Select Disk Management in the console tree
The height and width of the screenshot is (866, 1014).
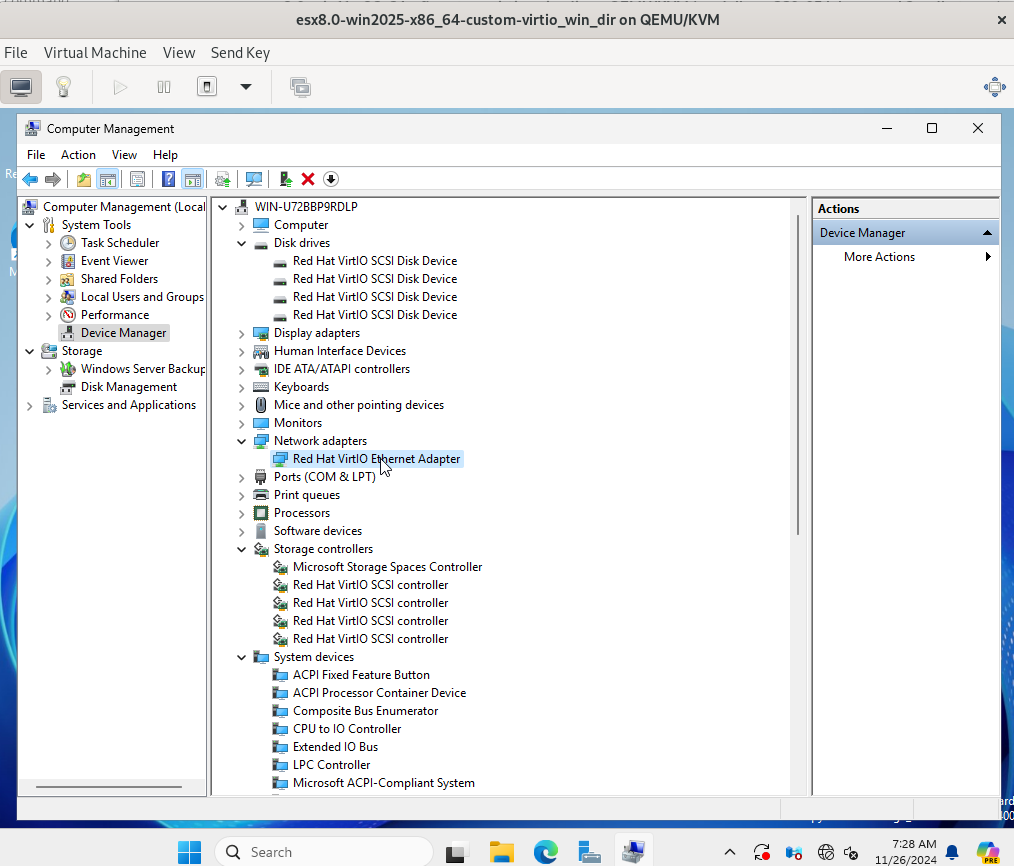(128, 387)
